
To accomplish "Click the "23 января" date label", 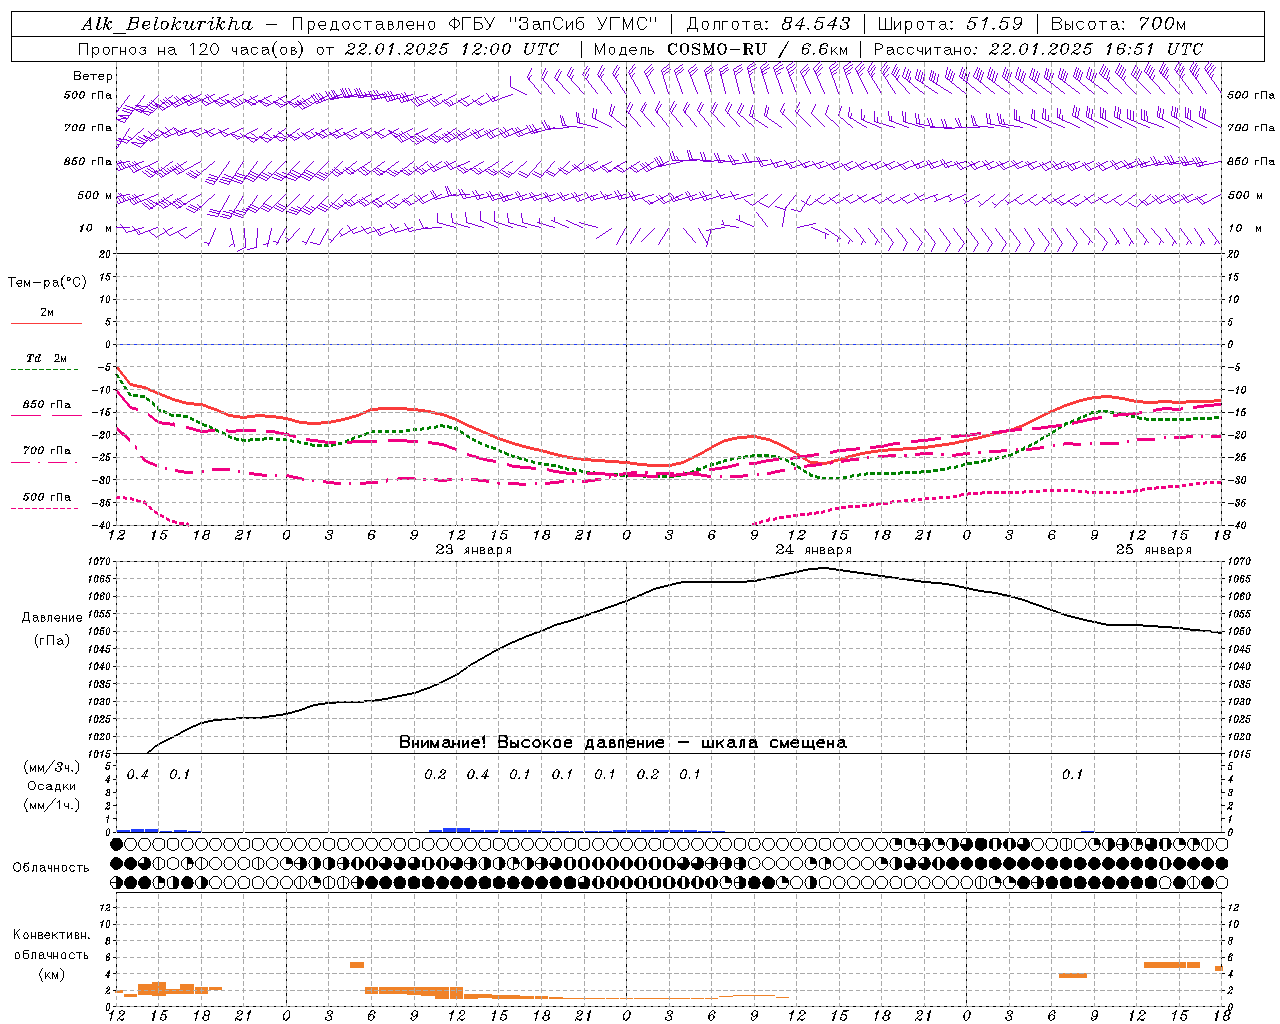I will 474,550.
